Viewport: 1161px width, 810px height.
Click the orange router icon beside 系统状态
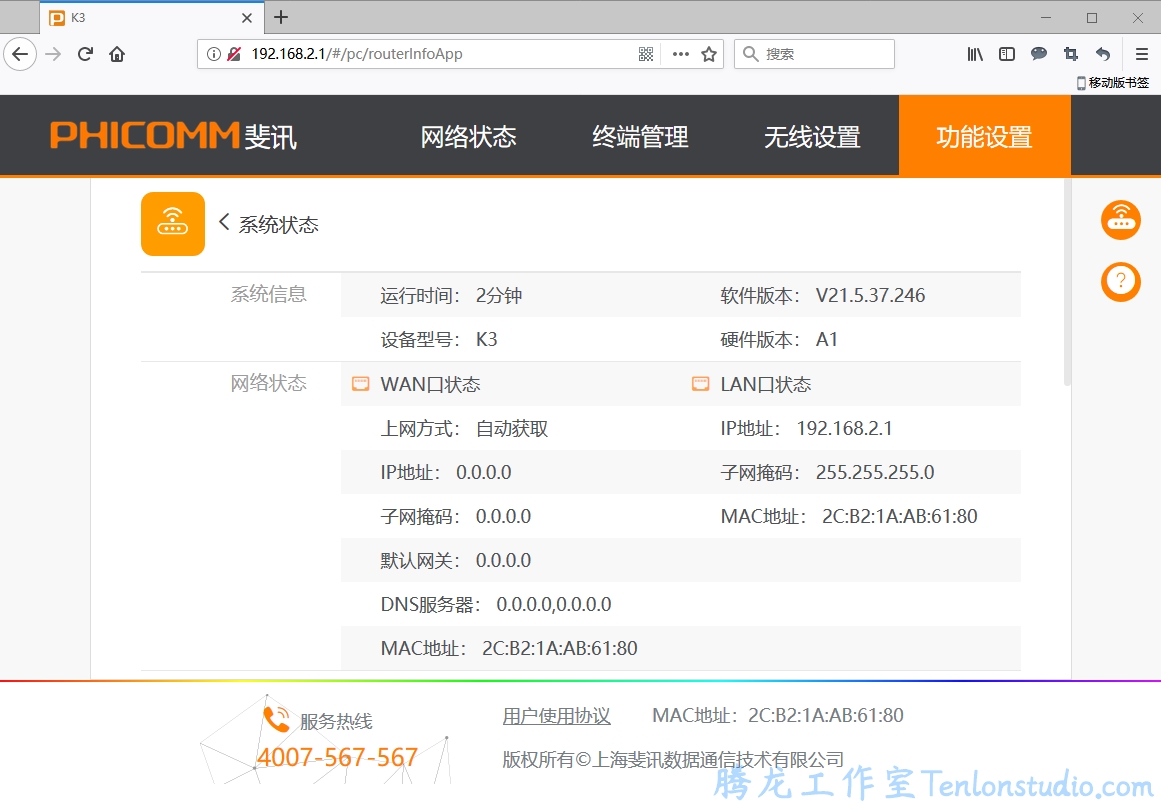pyautogui.click(x=173, y=224)
